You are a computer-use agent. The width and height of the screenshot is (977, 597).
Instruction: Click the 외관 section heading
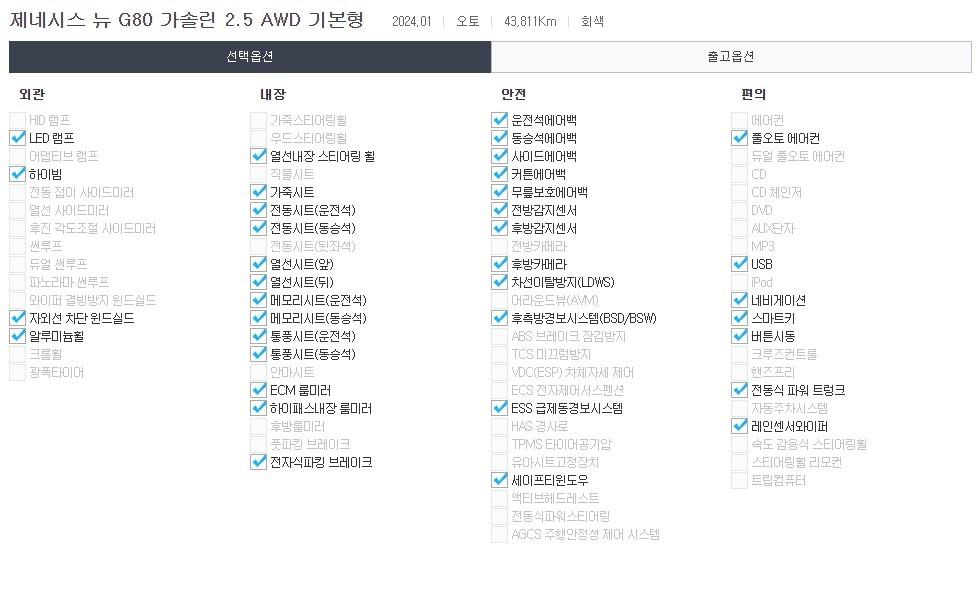32,94
